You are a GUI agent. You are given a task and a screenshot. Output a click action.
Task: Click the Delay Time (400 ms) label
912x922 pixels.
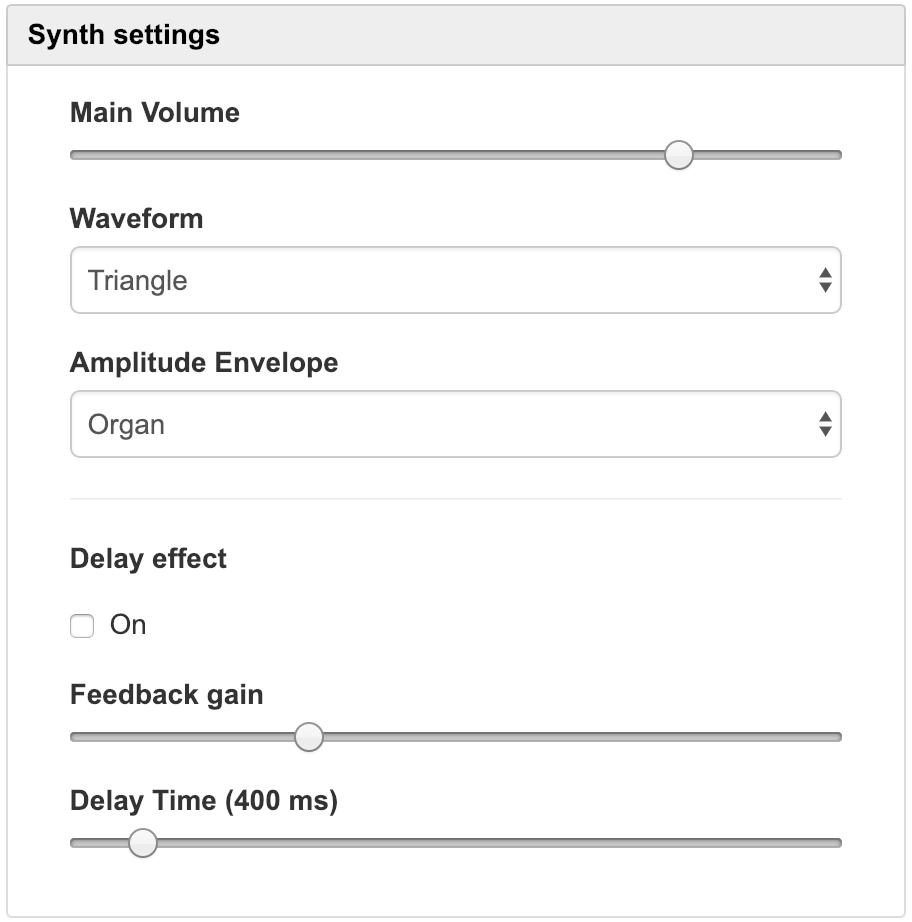pos(204,801)
